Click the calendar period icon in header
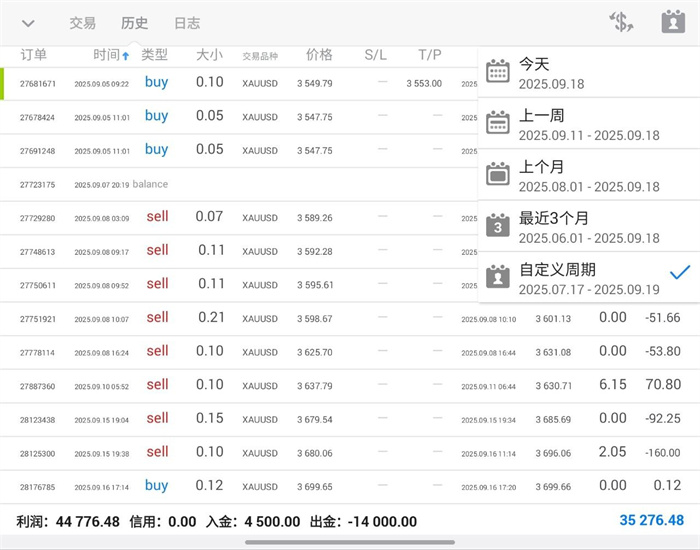700x550 pixels. coord(673,22)
